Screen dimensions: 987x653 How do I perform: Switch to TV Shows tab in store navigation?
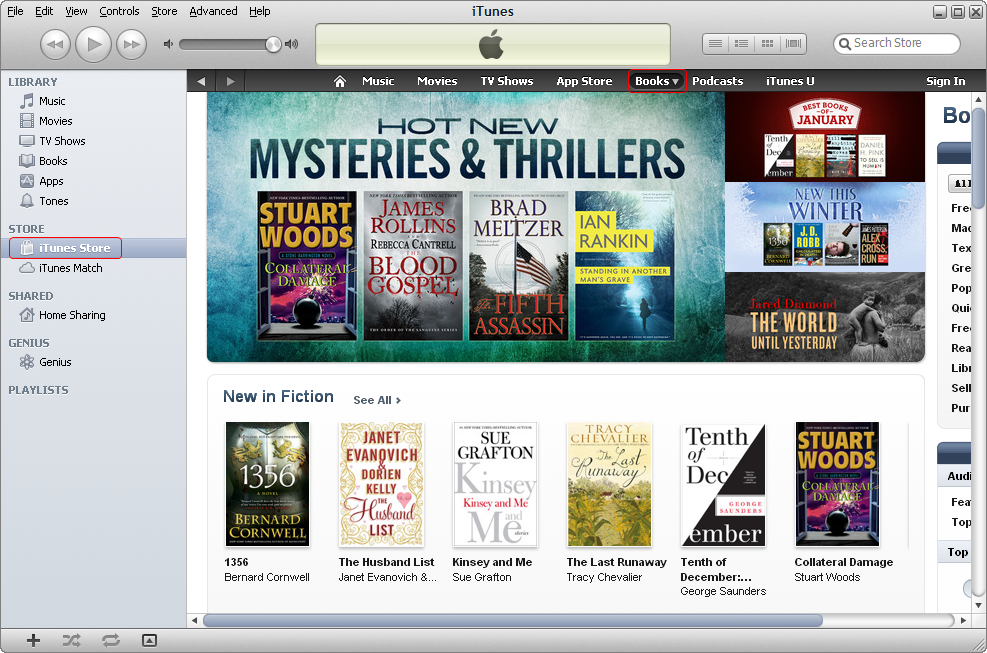pyautogui.click(x=507, y=81)
